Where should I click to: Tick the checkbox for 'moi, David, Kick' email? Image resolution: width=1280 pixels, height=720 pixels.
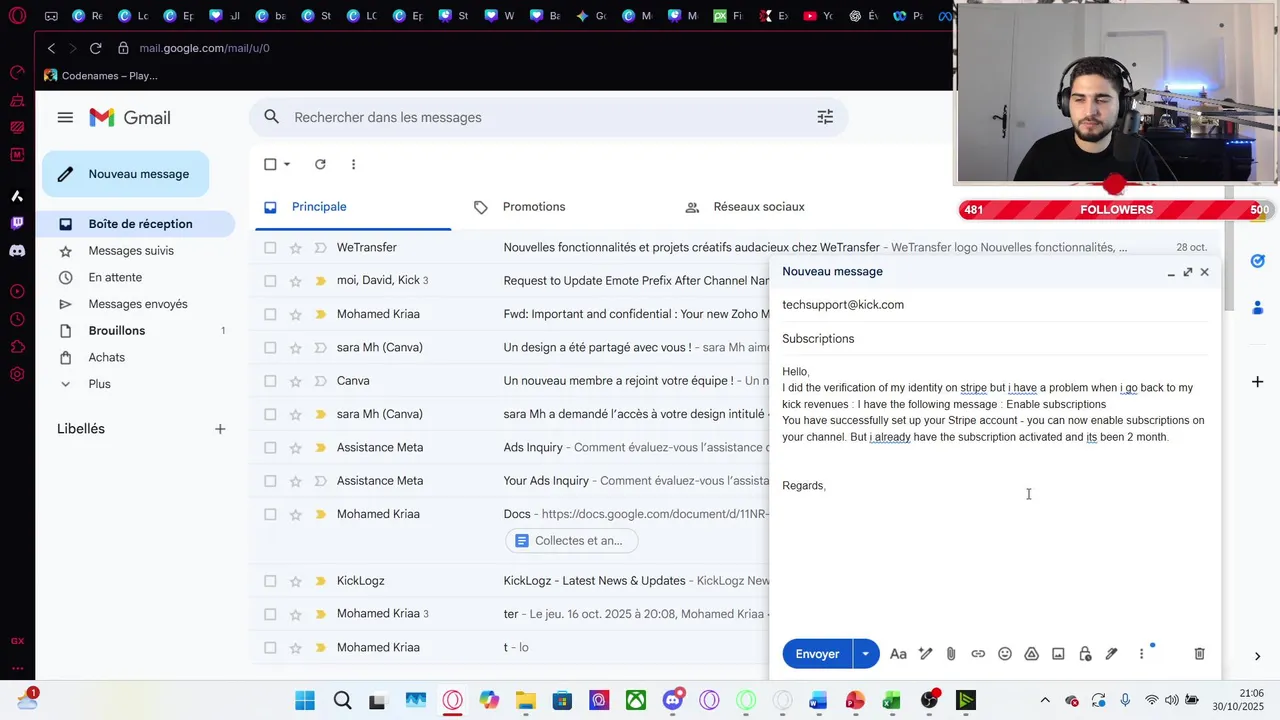click(270, 281)
